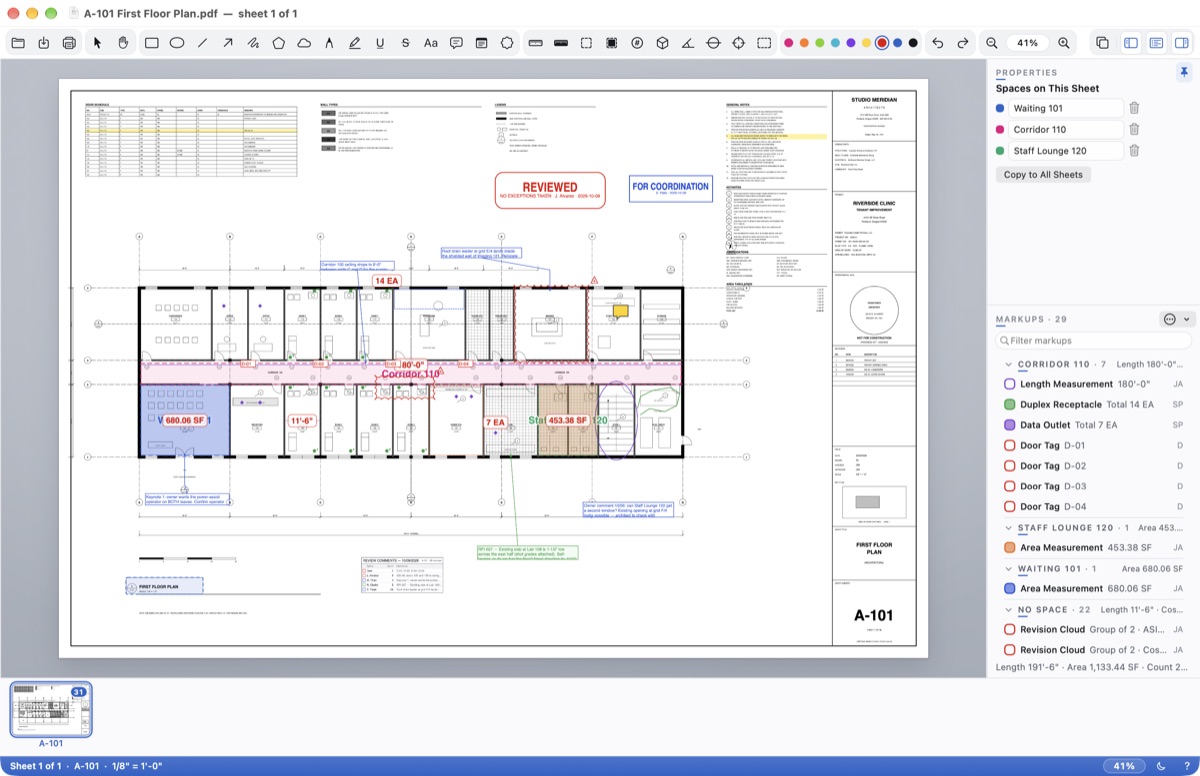1200x776 pixels.
Task: Pick the pink color swatch
Action: pos(789,43)
